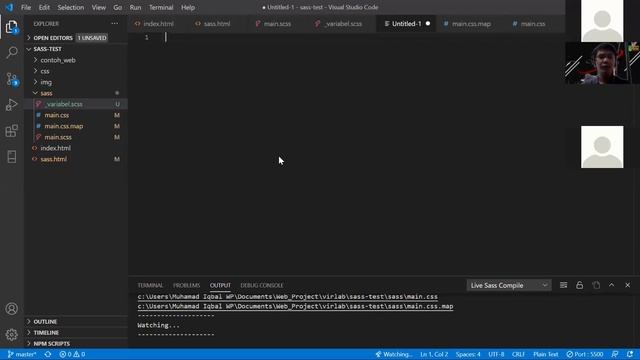Open main.css.map in the explorer tree
Screen dimensions: 640x360
(76, 126)
